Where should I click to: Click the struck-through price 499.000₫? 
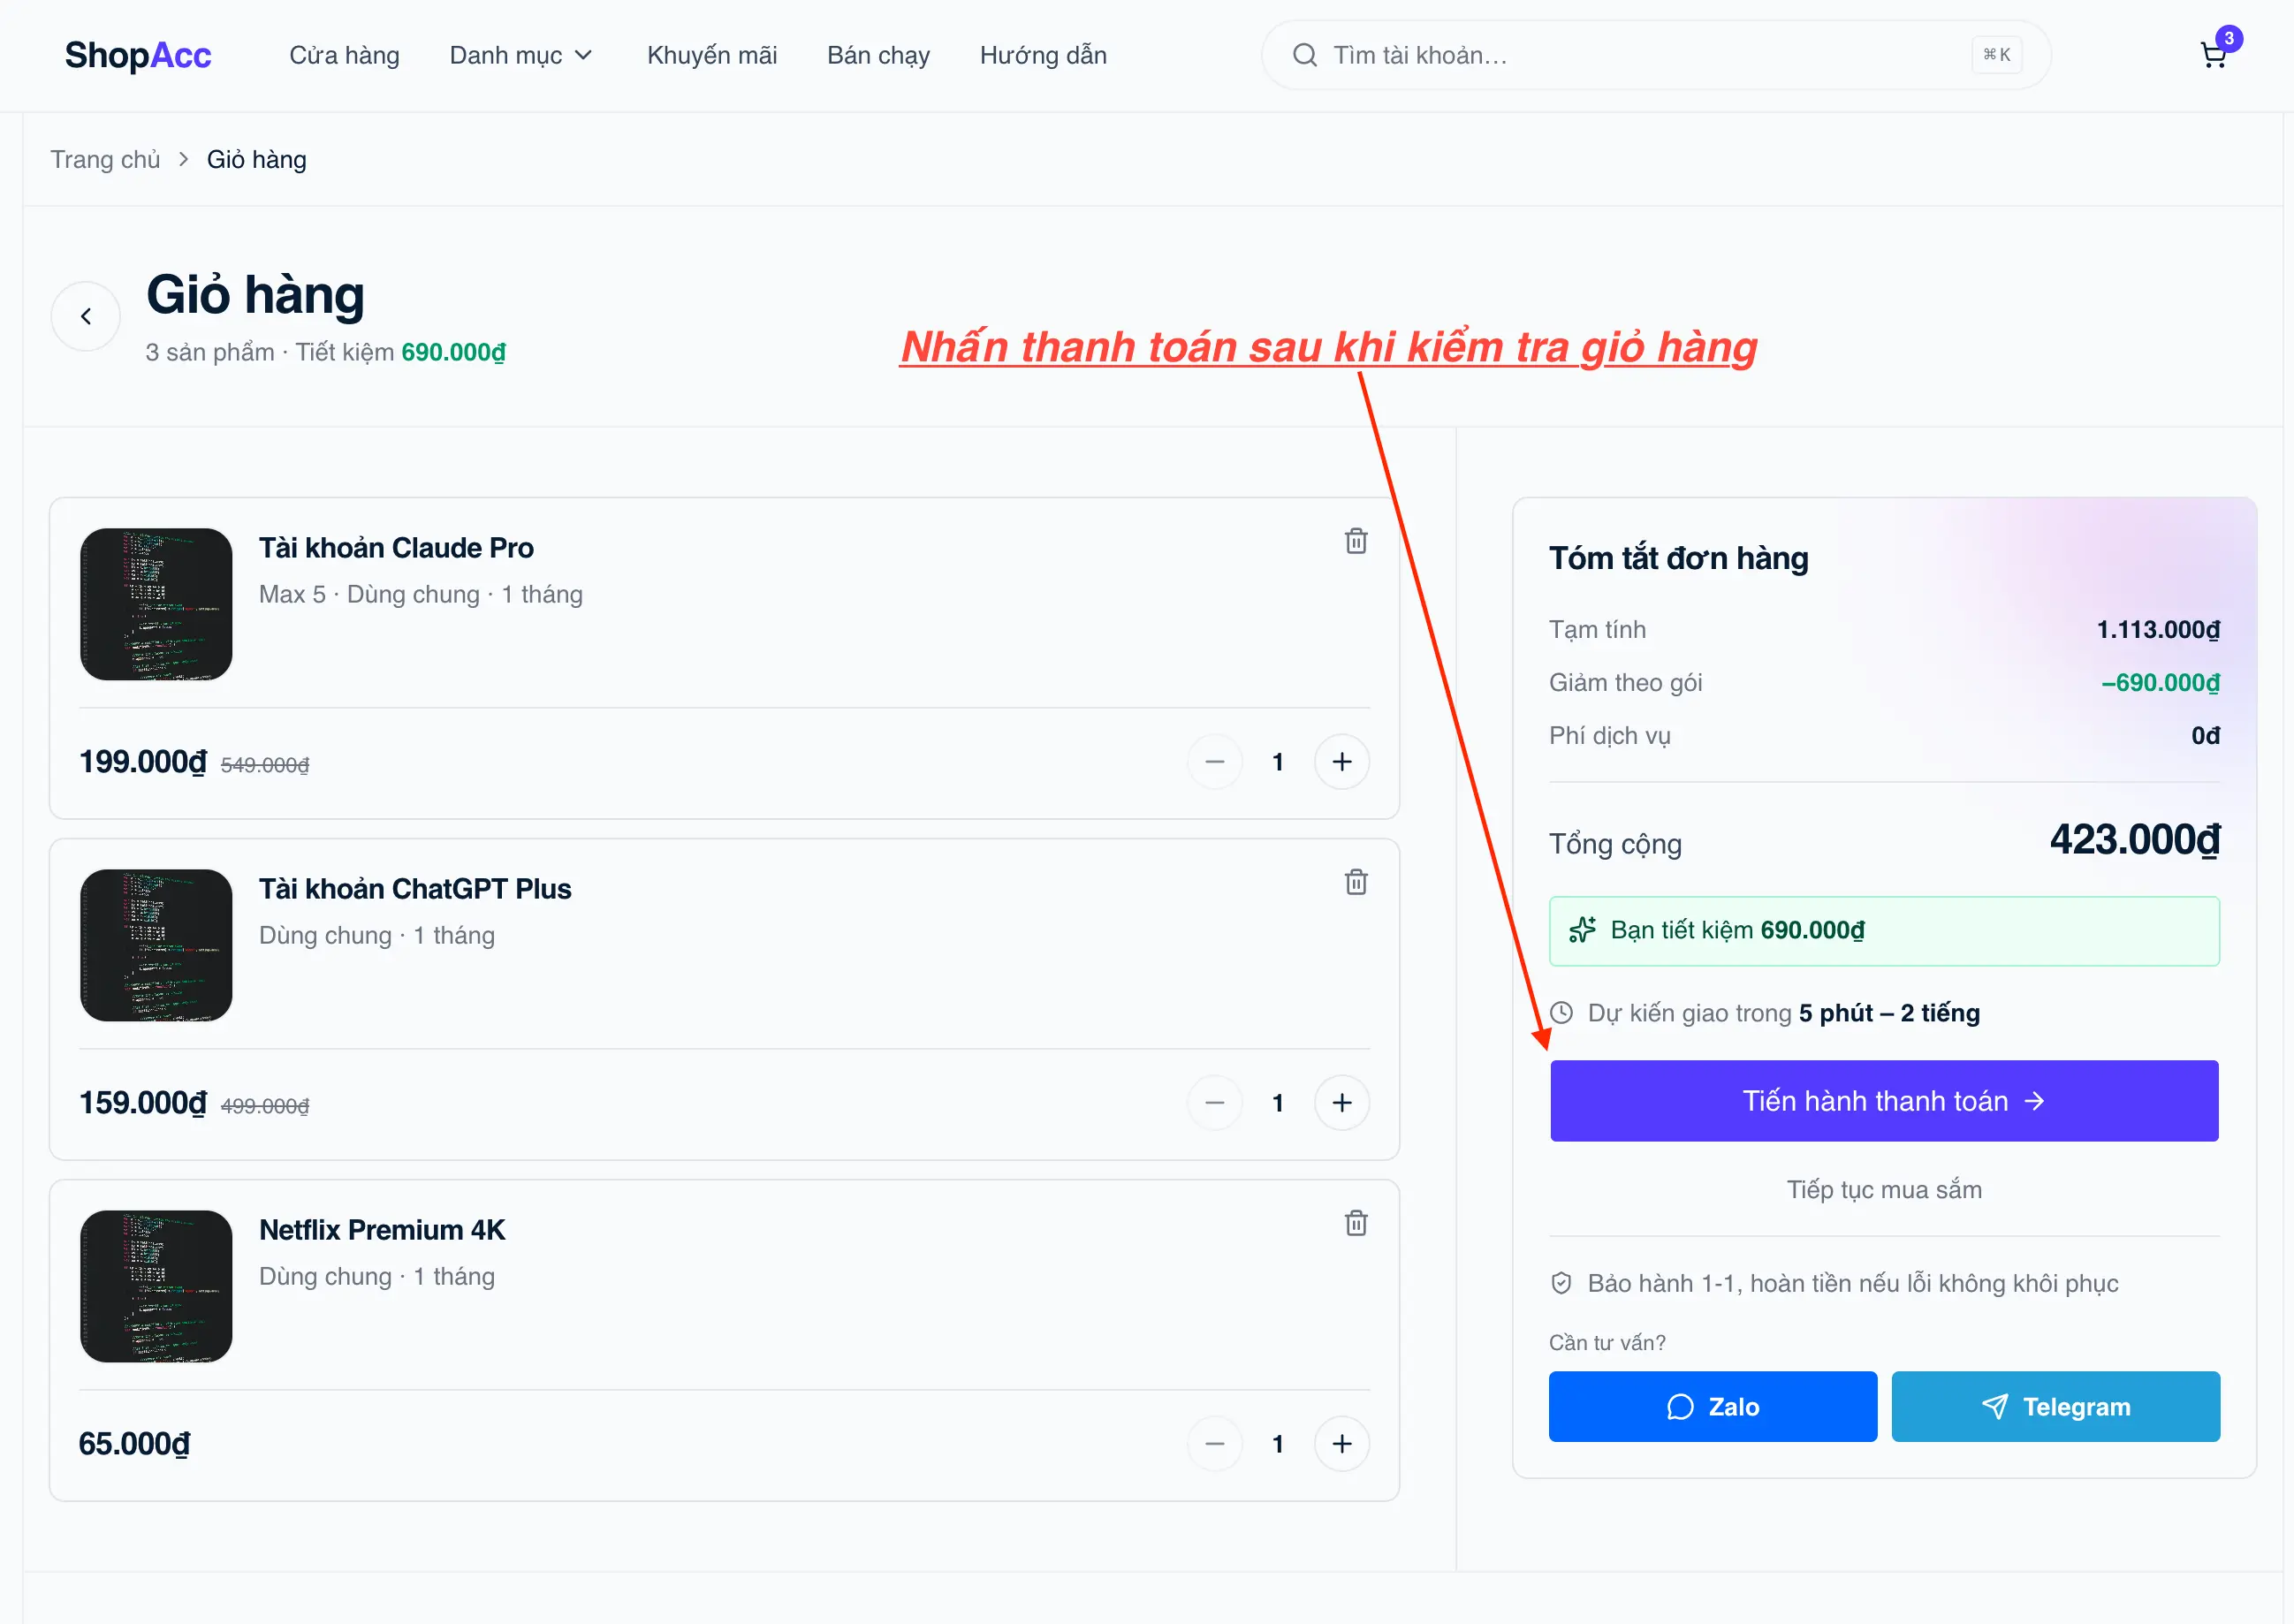(265, 1106)
